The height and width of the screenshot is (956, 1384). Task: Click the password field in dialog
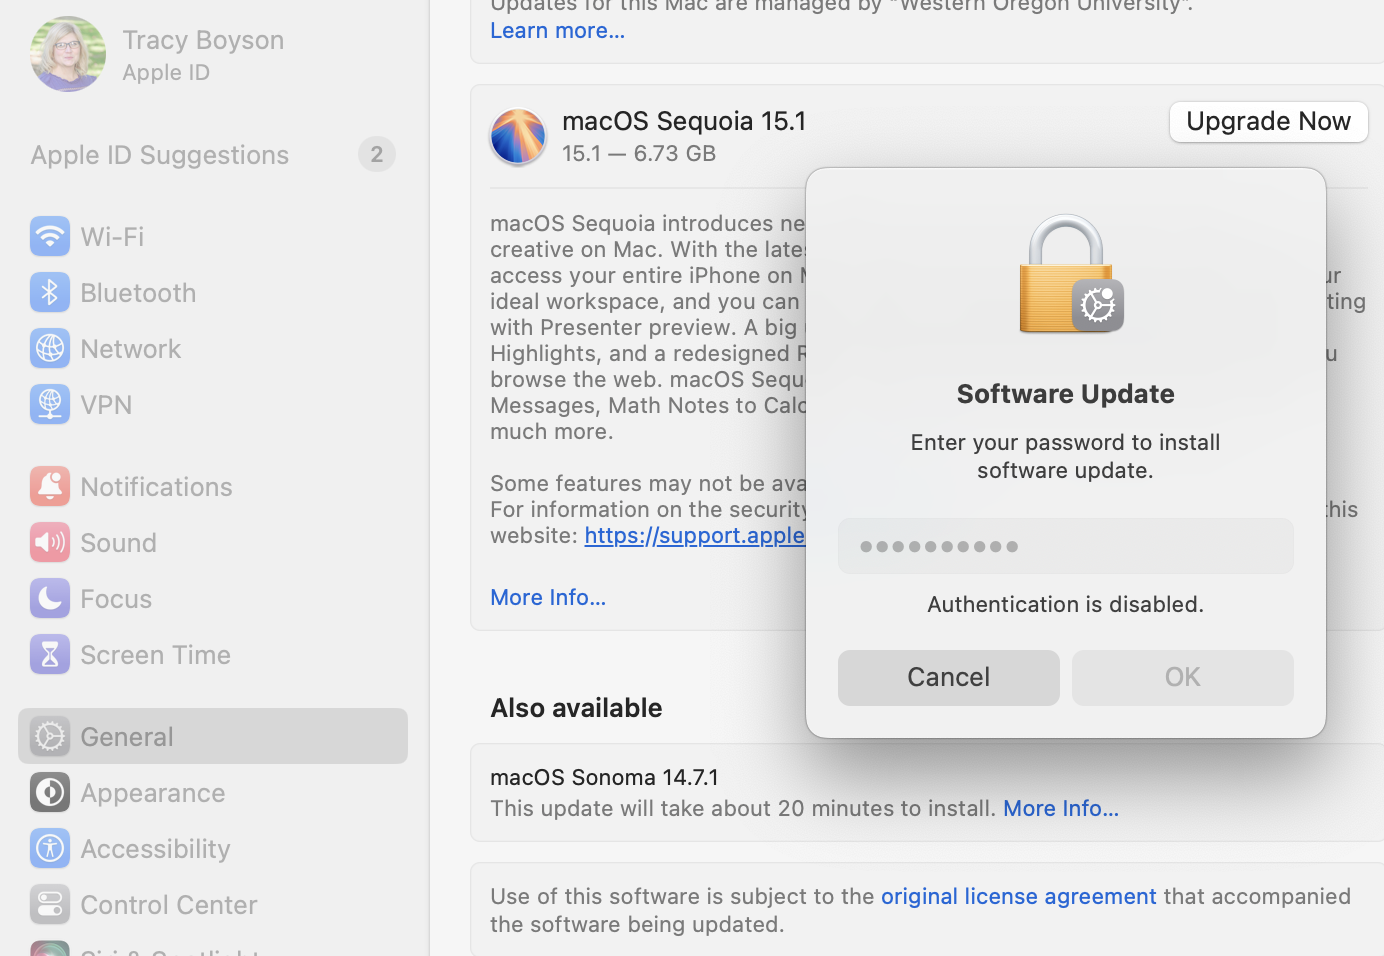tap(1065, 546)
